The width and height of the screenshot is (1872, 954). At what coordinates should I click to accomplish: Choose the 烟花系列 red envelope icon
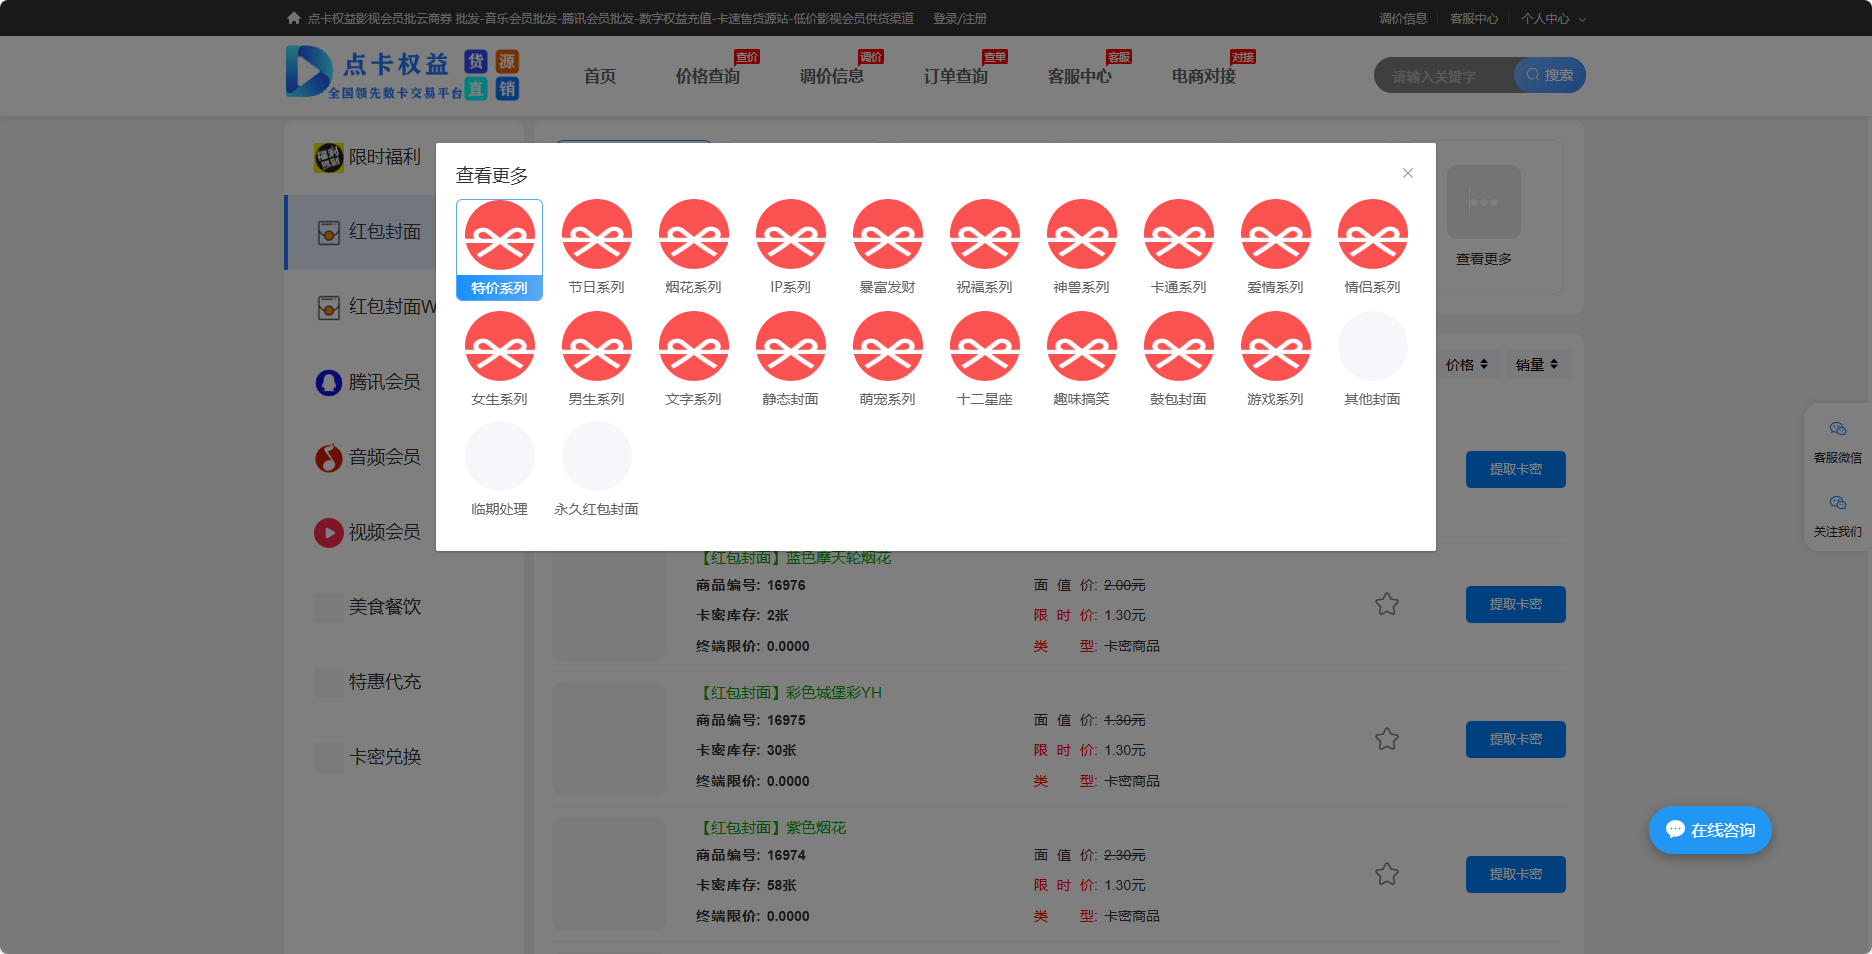click(x=693, y=235)
